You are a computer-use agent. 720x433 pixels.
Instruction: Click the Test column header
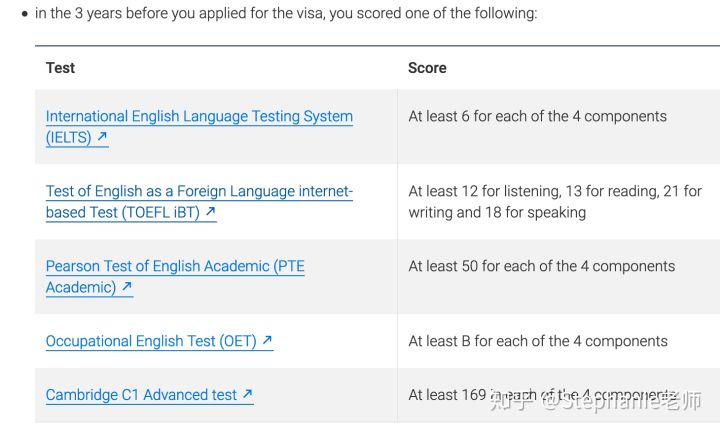pos(60,68)
